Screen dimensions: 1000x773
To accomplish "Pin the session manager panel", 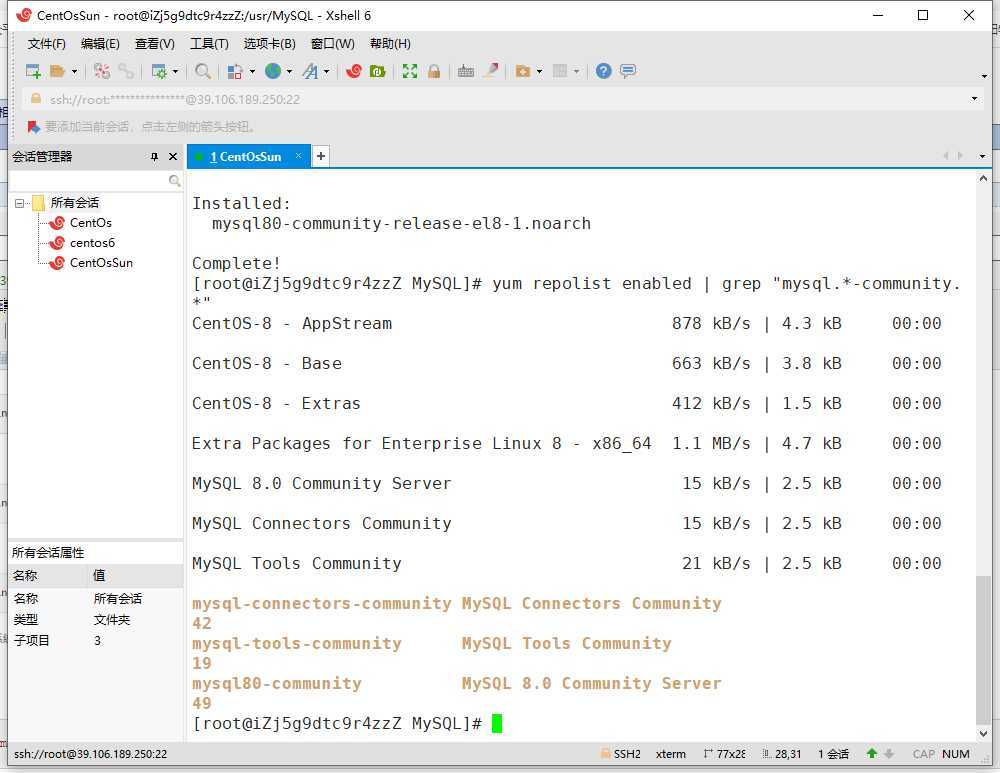I will [154, 157].
